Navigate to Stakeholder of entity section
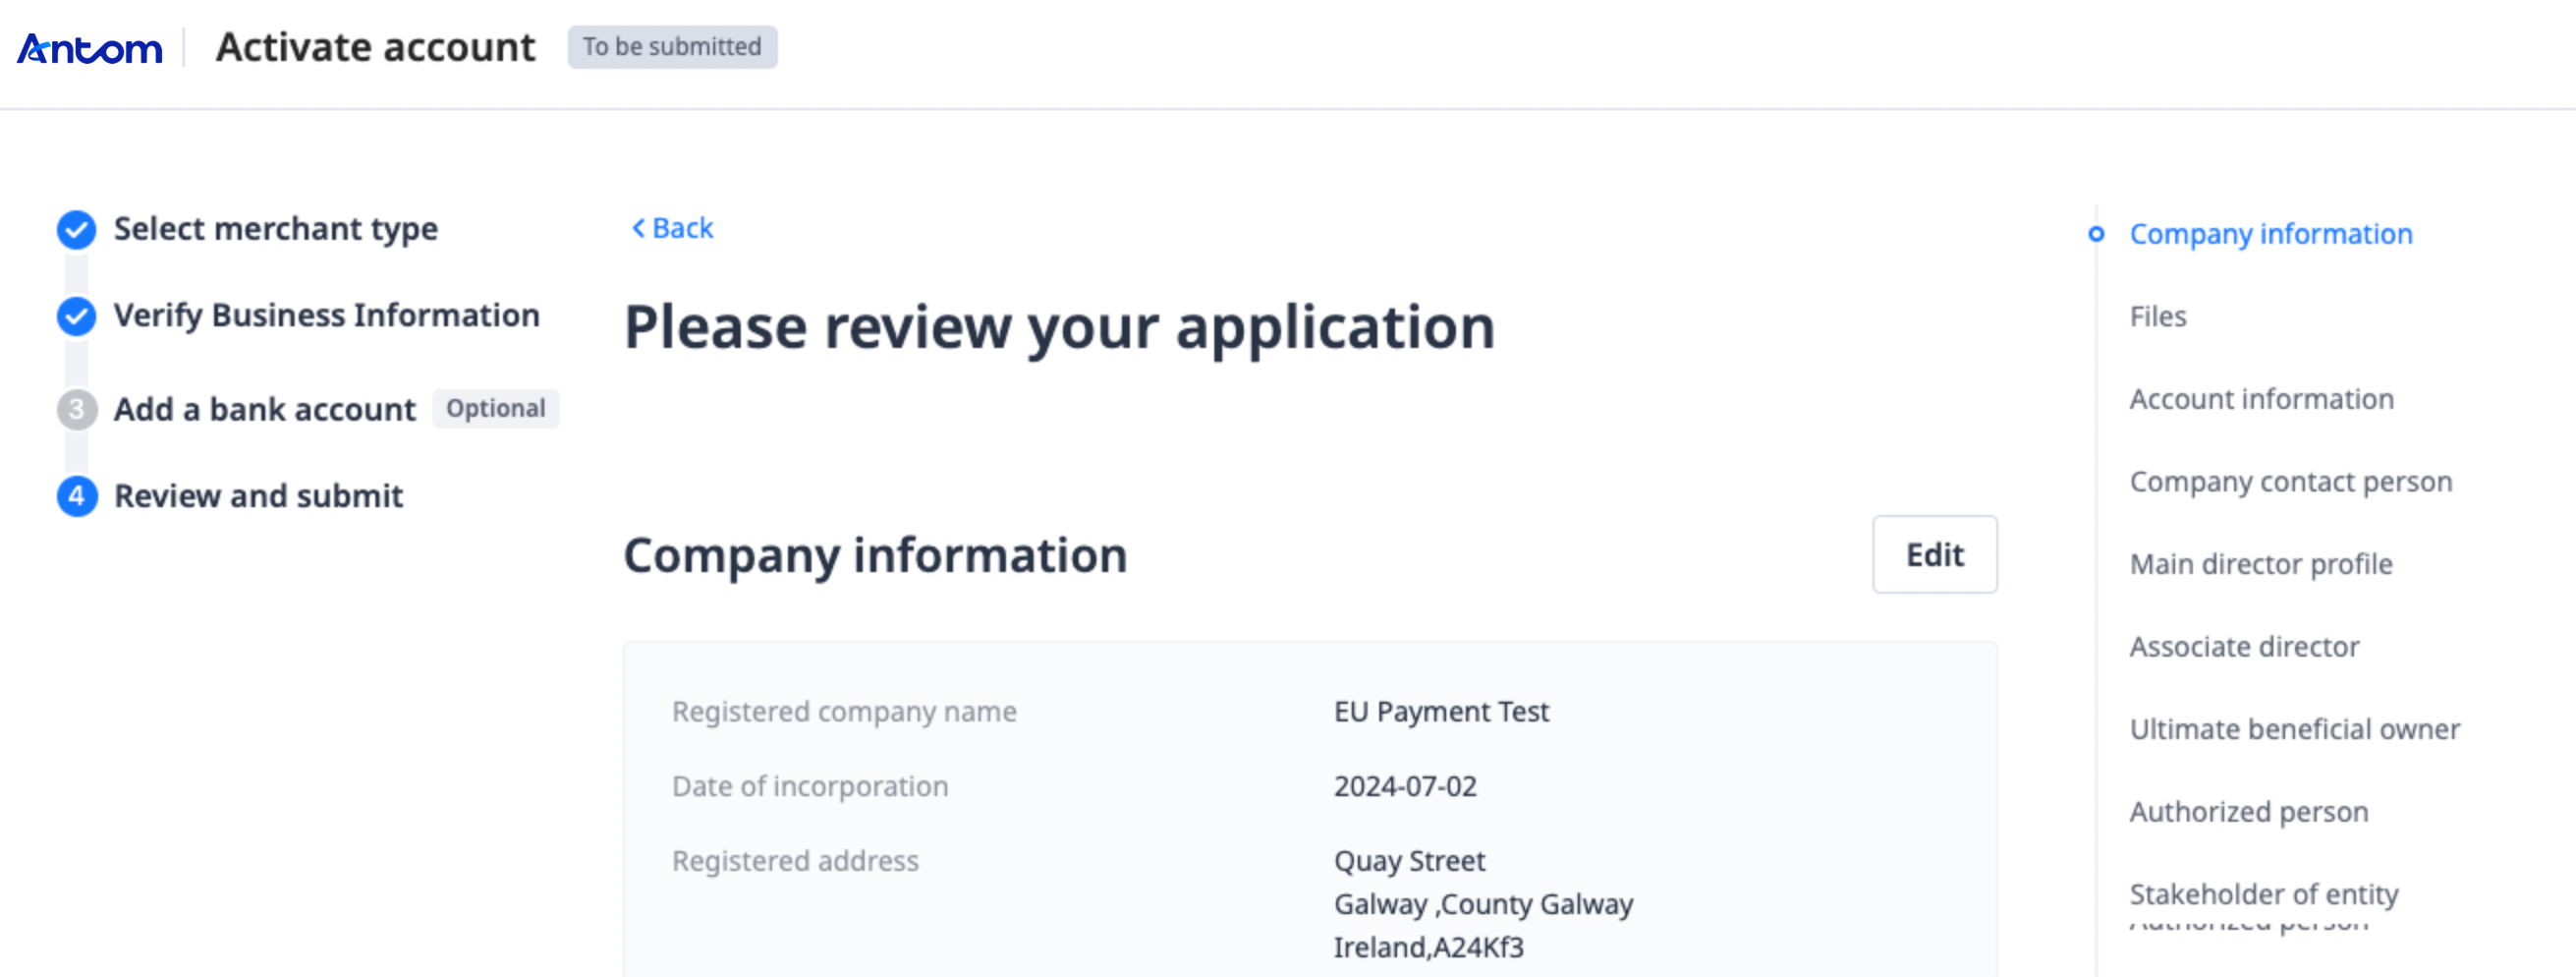Screen dimensions: 2576x977 (x=2263, y=894)
